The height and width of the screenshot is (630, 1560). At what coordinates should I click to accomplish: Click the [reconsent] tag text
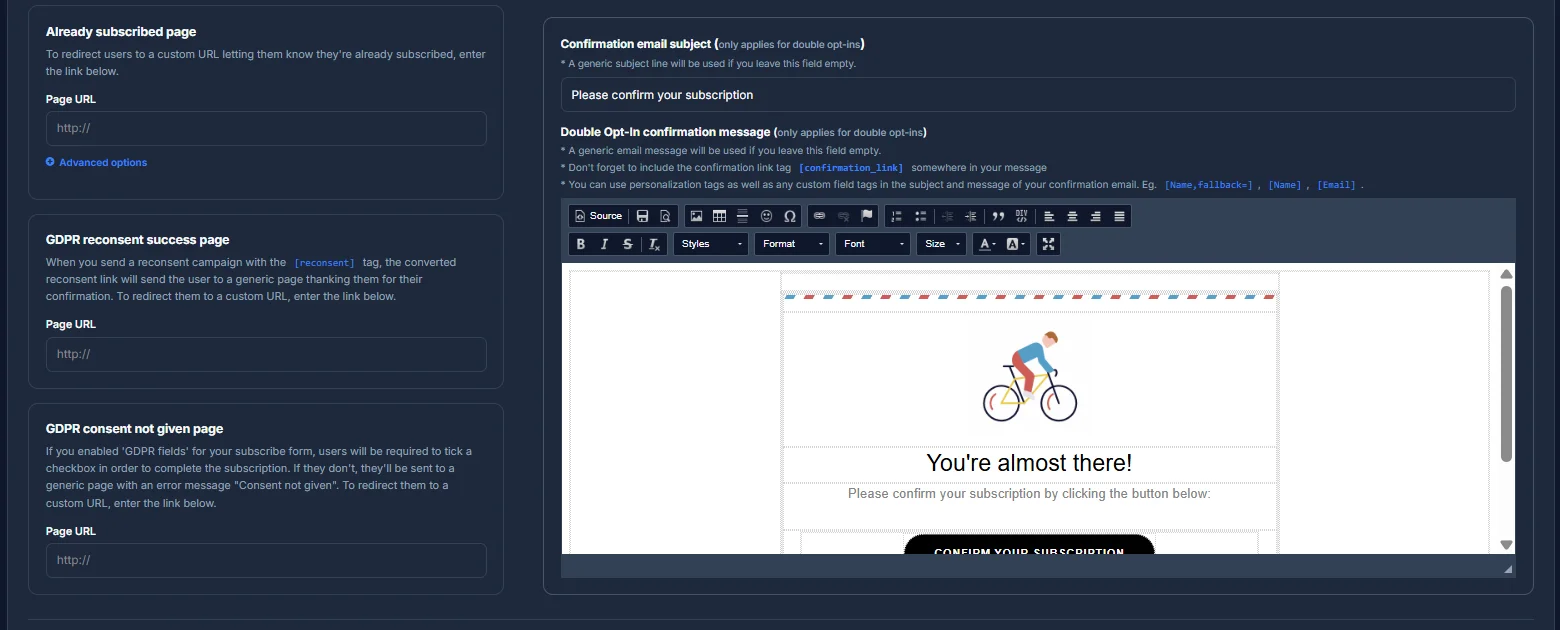point(324,262)
